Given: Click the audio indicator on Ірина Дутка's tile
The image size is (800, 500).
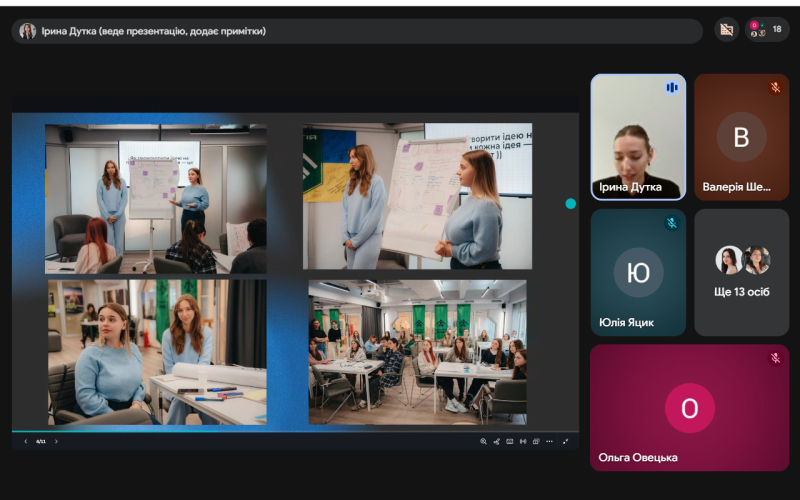Looking at the screenshot, I should [672, 88].
